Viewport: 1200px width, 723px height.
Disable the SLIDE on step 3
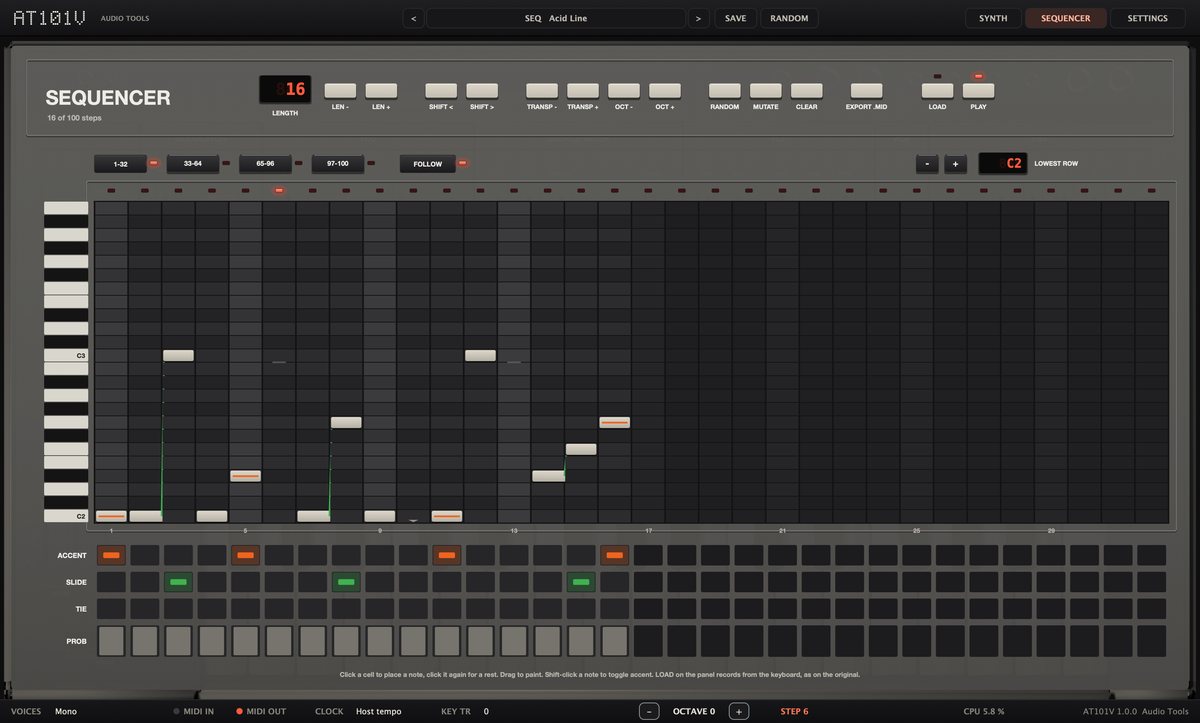(179, 581)
